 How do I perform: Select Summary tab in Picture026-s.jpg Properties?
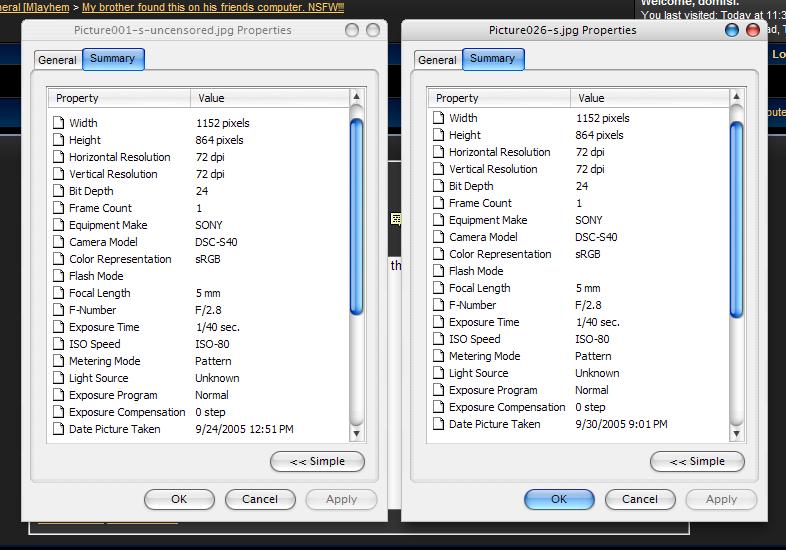pos(493,59)
